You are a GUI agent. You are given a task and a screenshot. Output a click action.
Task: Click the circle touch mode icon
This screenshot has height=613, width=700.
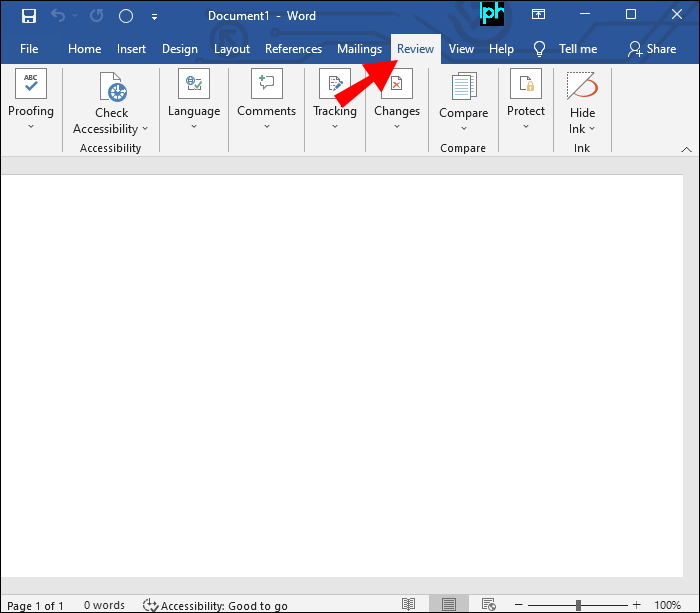(126, 16)
